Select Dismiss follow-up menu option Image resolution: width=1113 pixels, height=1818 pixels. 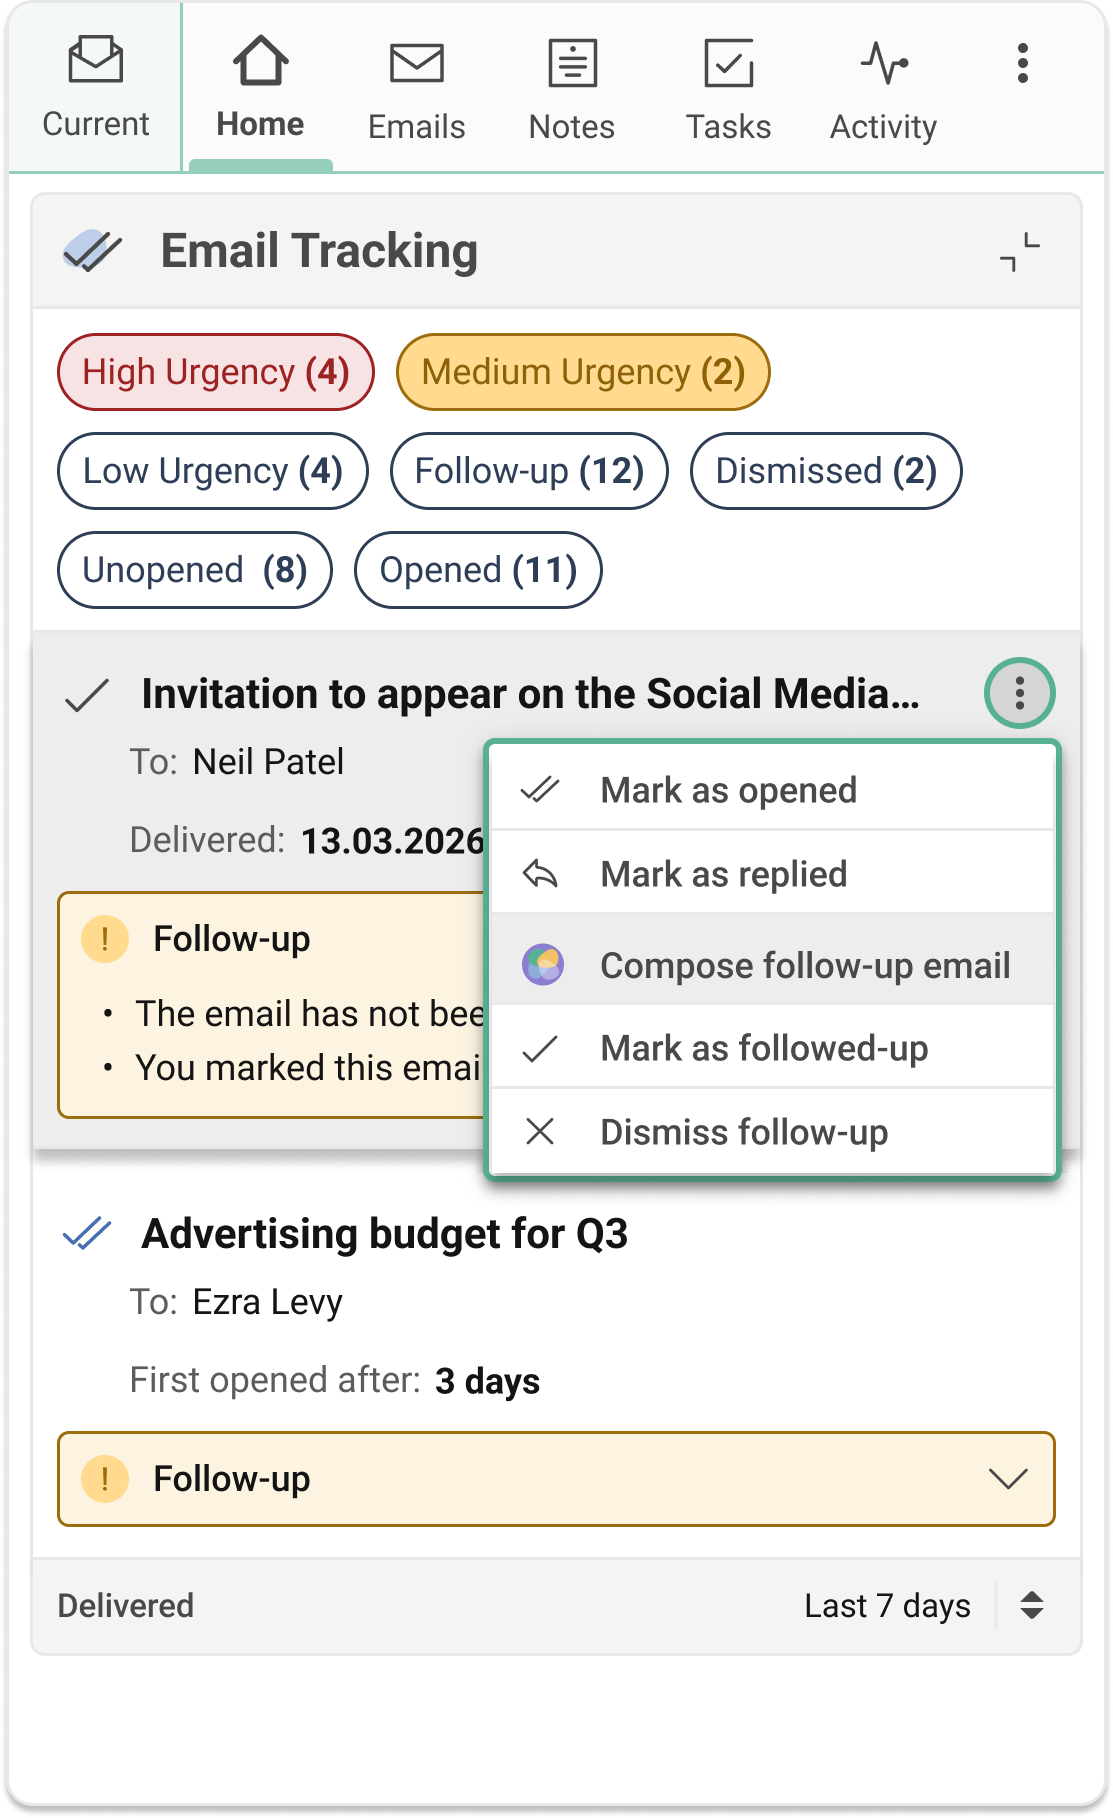773,1132
